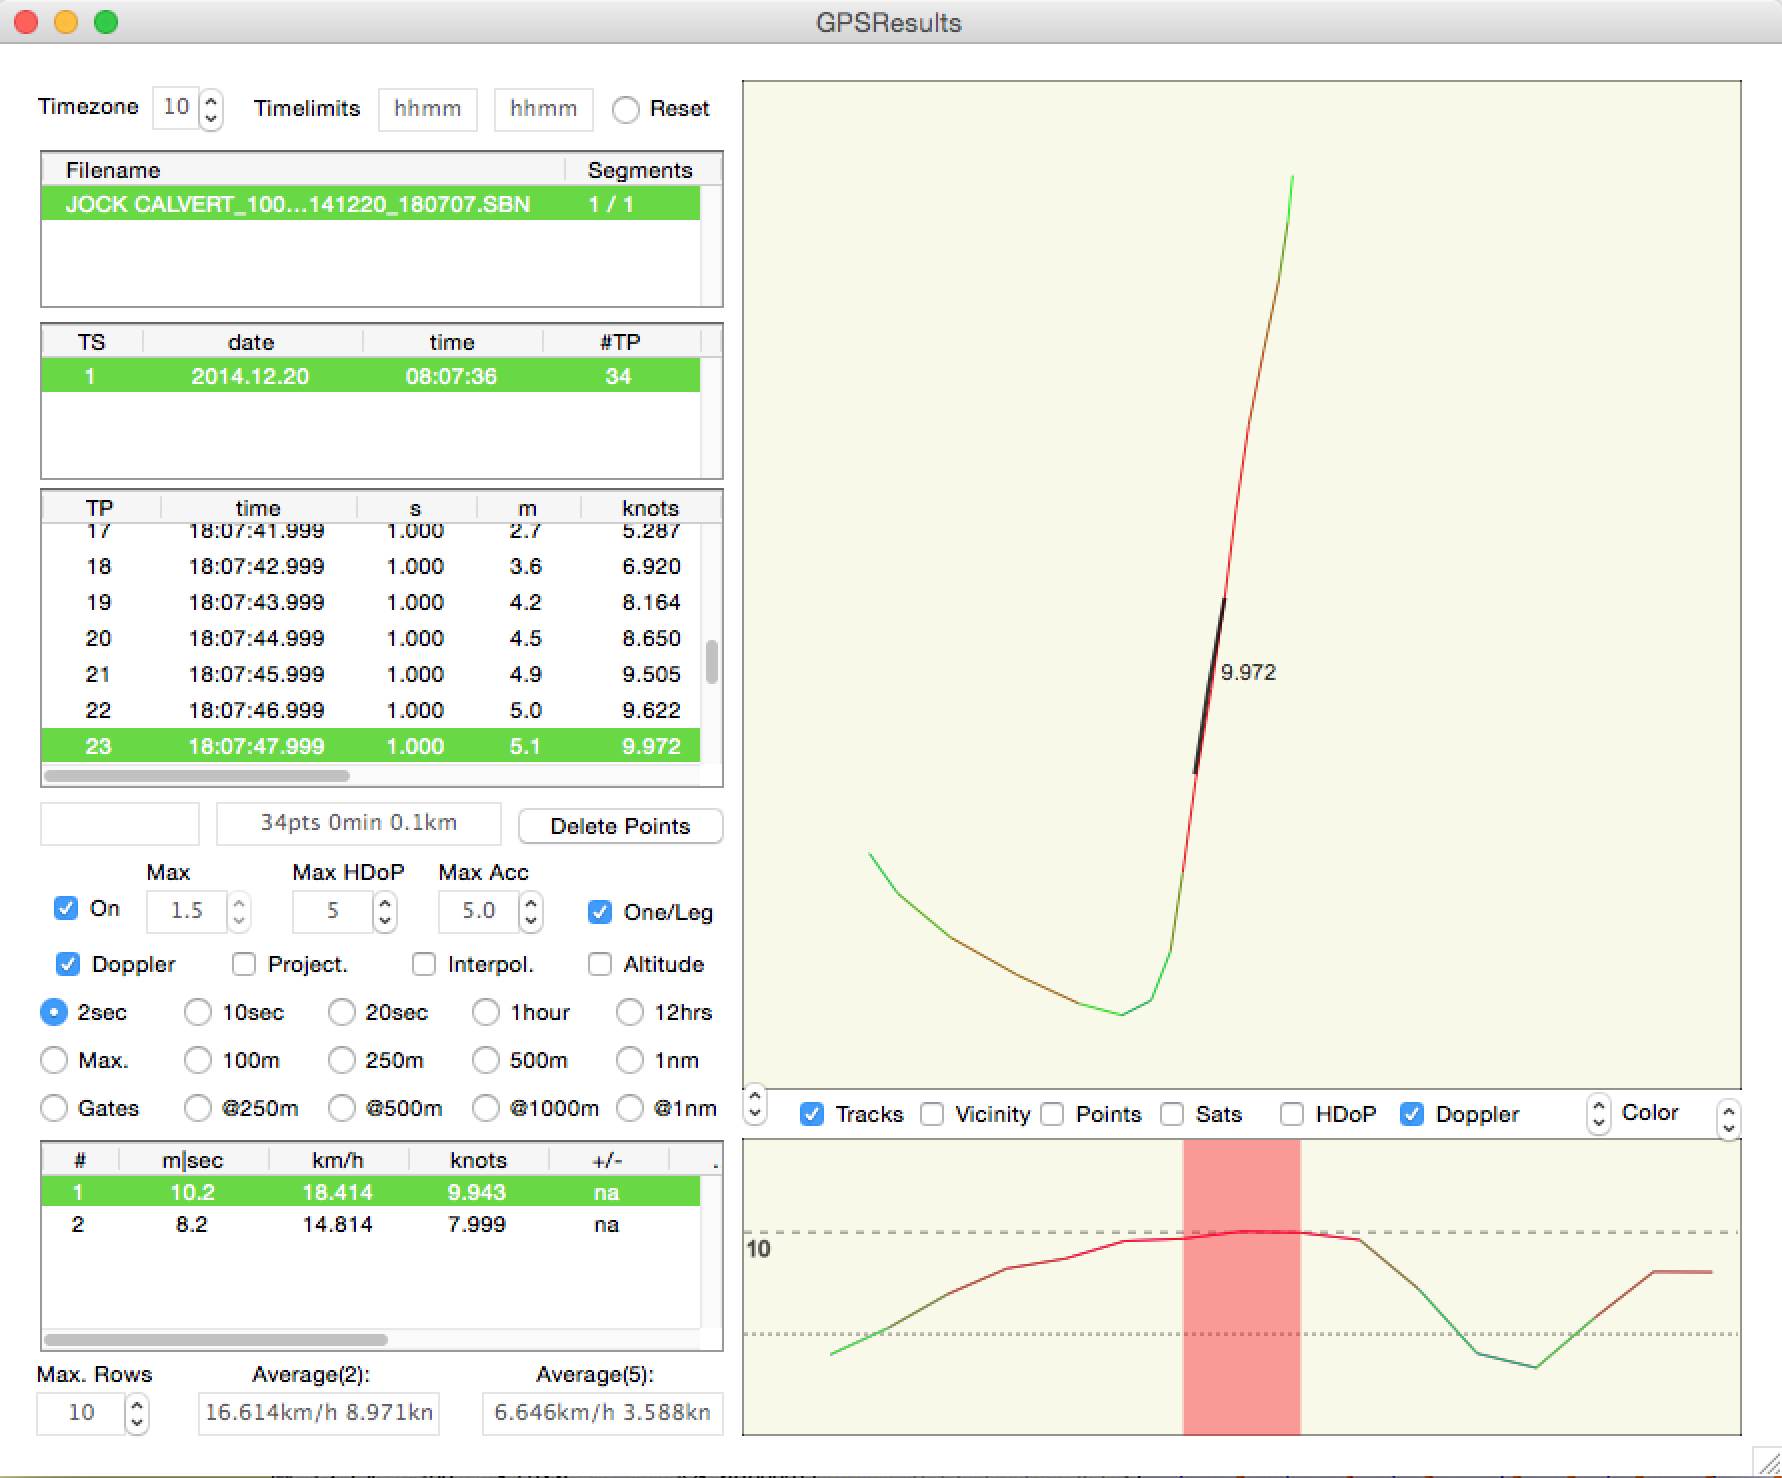Click the Max Acc stepper control
The height and width of the screenshot is (1478, 1782).
531,911
